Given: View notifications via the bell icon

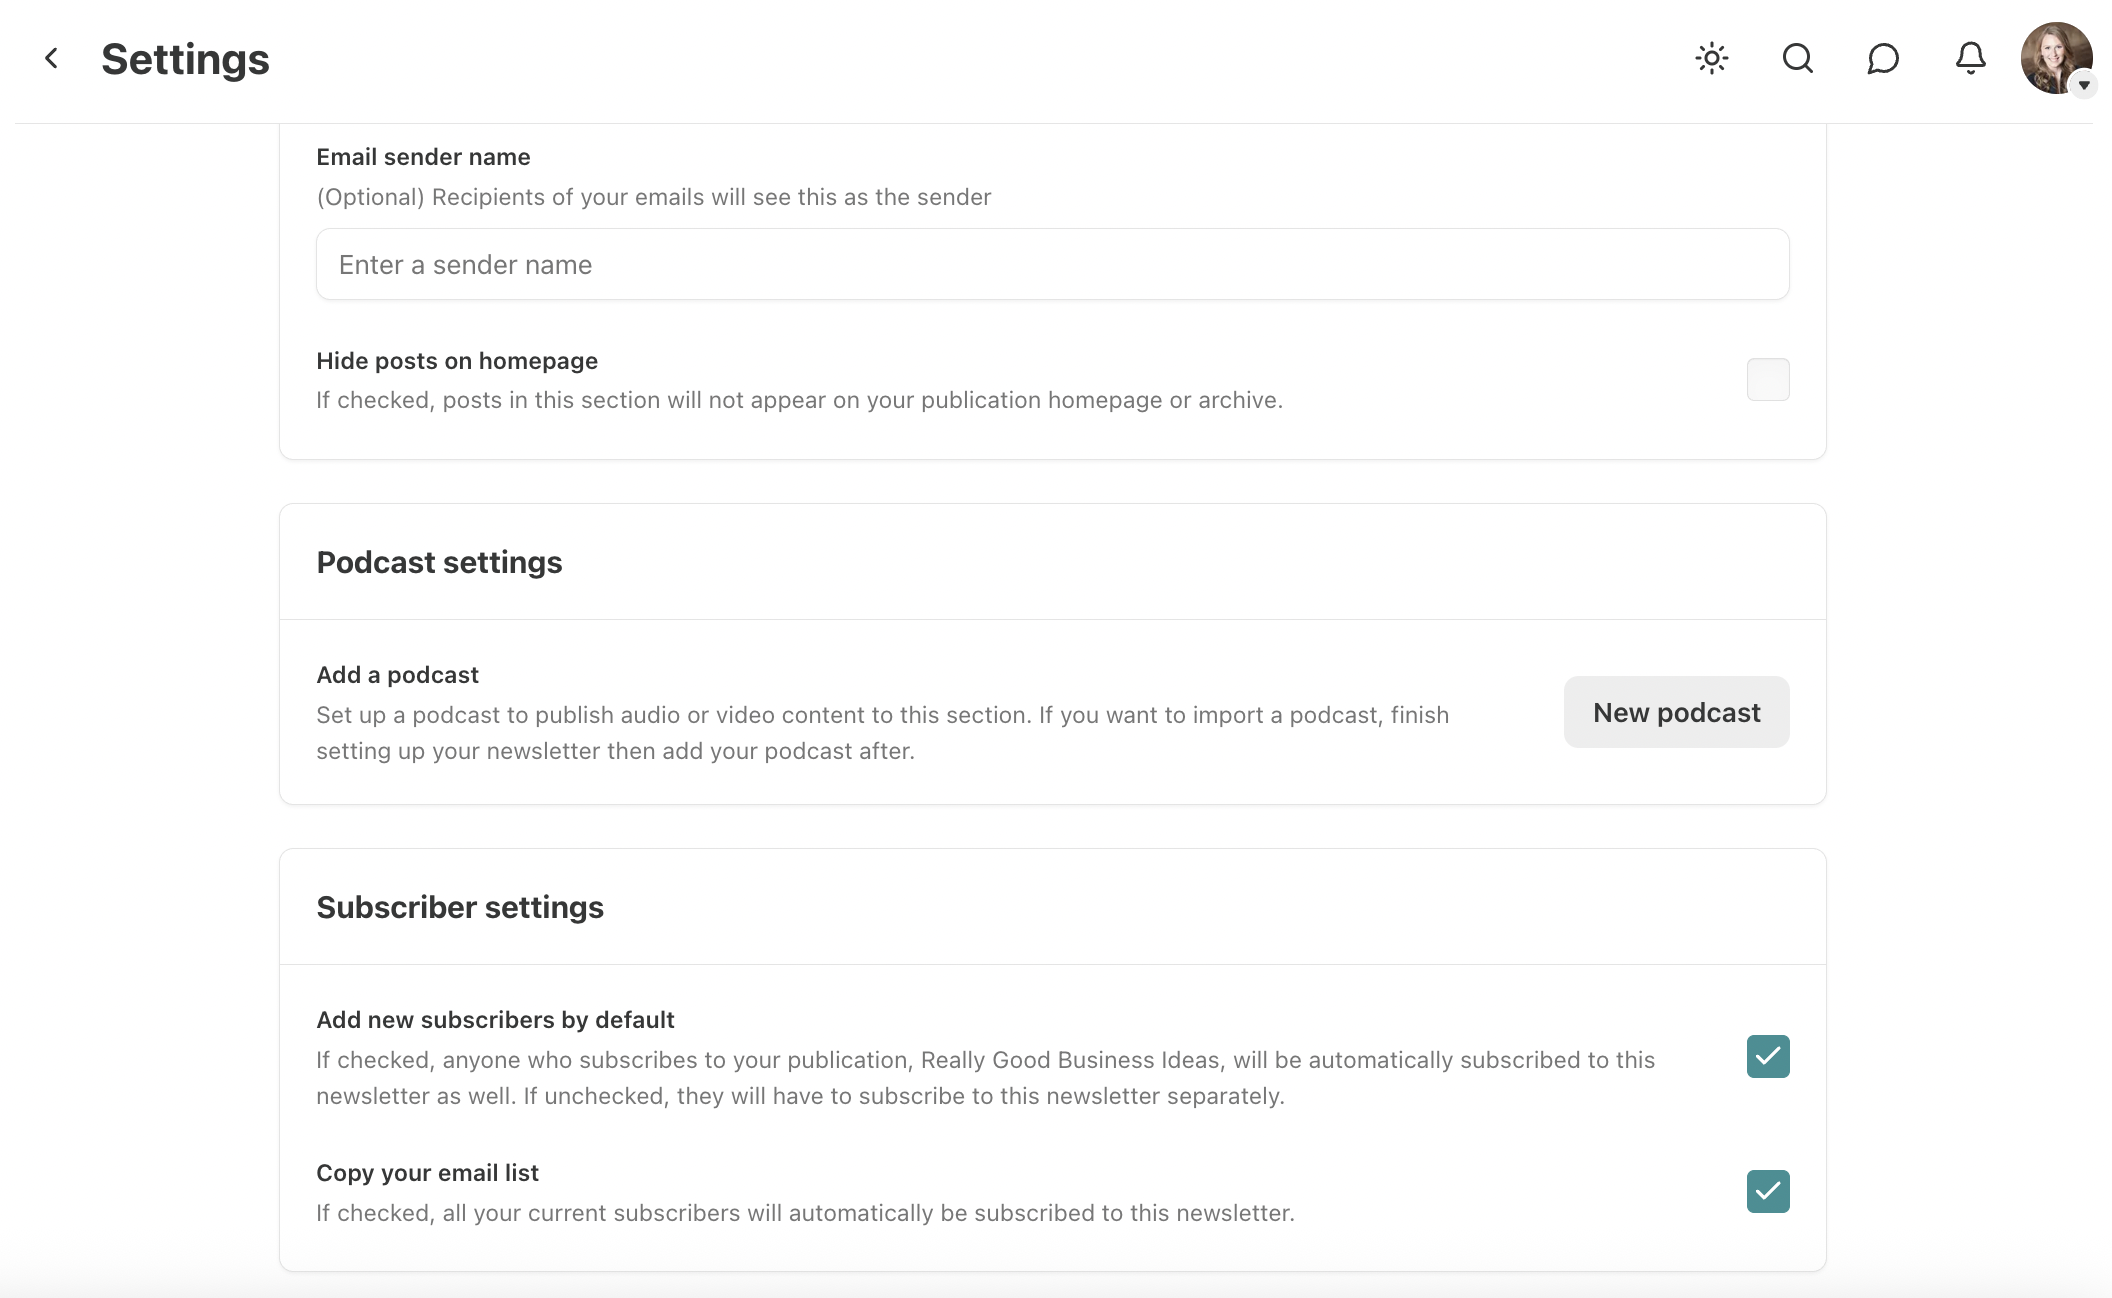Looking at the screenshot, I should (1969, 59).
